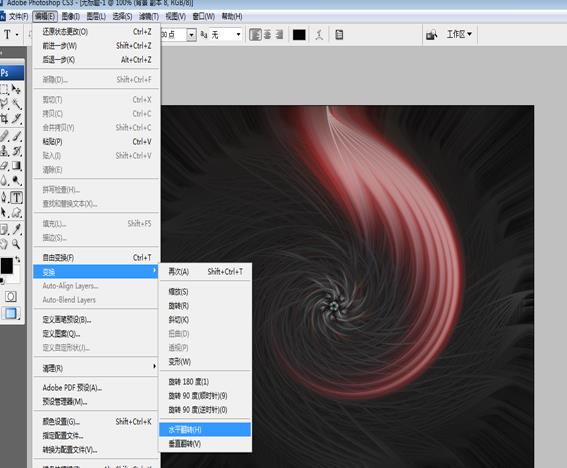Choose 旋转 180 度 in submenu
Image resolution: width=567 pixels, height=468 pixels.
205,382
